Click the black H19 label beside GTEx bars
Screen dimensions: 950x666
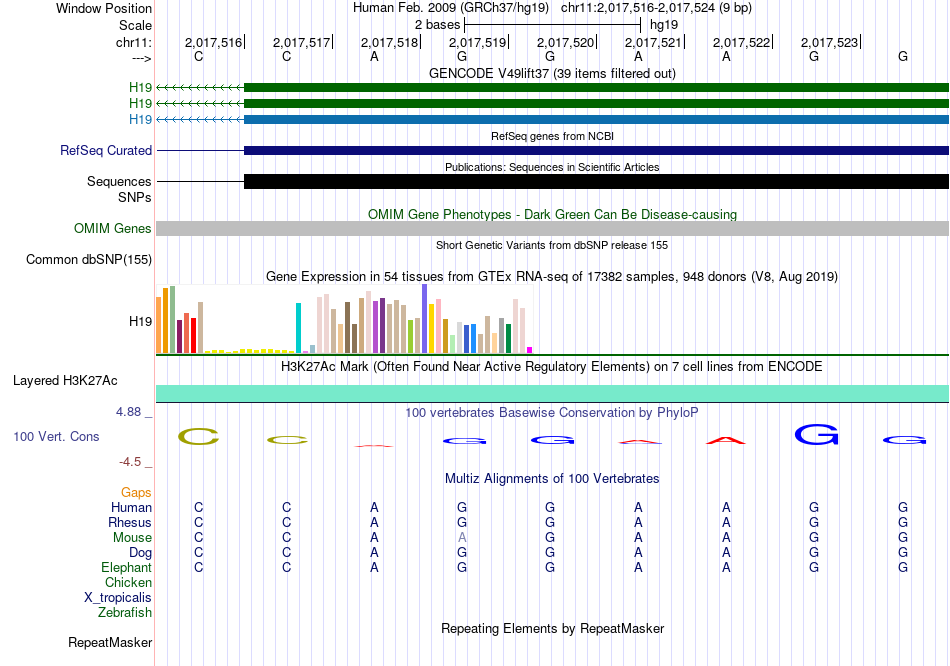pyautogui.click(x=140, y=321)
